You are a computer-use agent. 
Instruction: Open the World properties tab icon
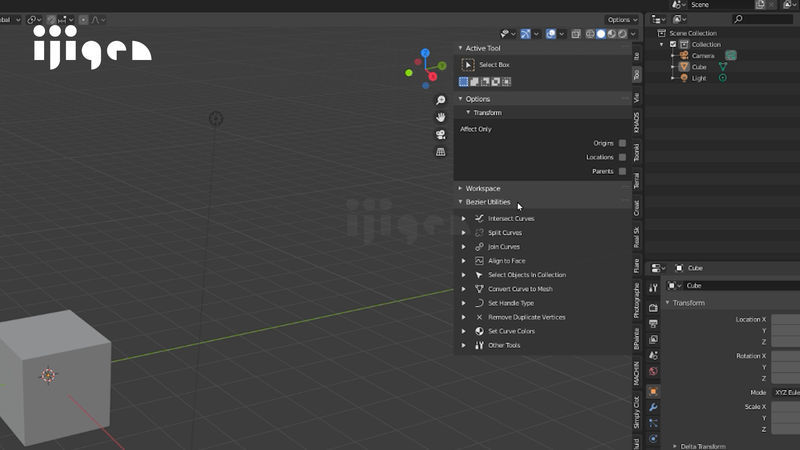(653, 371)
